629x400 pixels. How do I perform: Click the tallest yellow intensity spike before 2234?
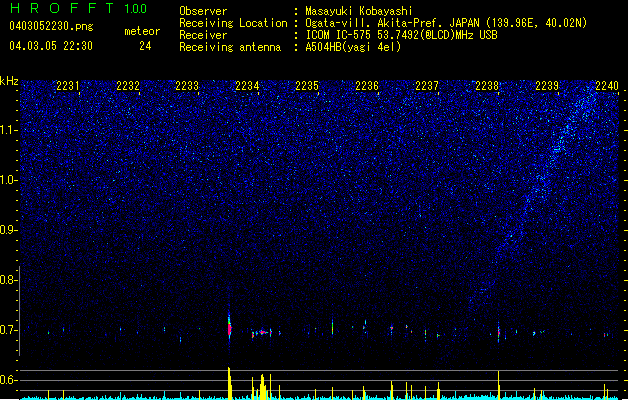[229, 383]
